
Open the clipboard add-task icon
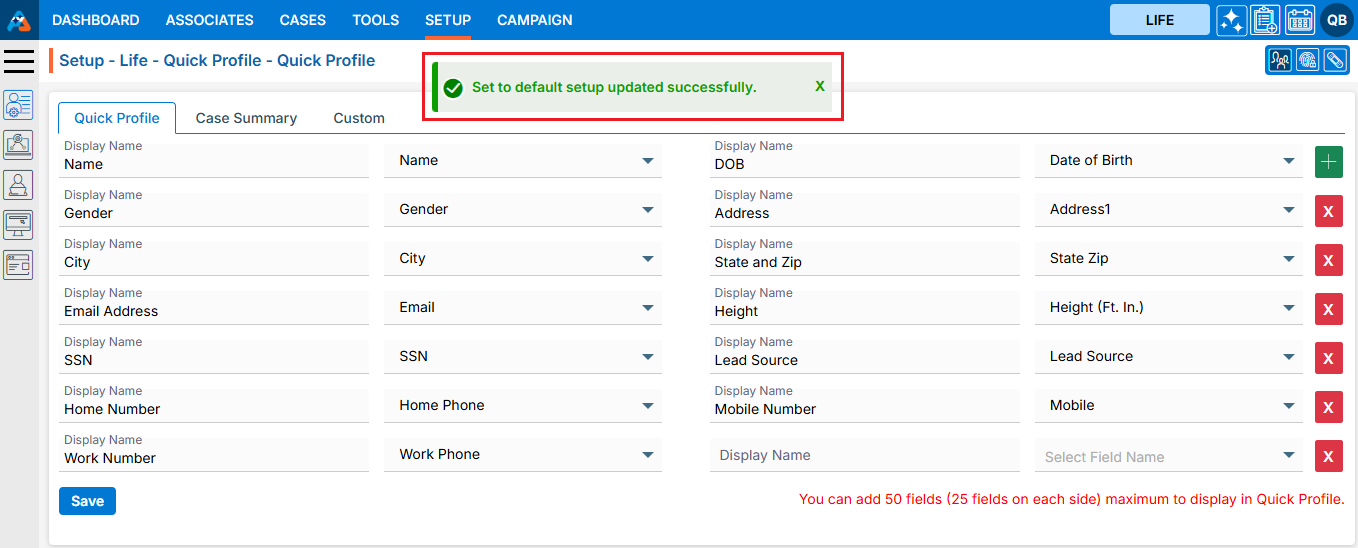click(1265, 20)
